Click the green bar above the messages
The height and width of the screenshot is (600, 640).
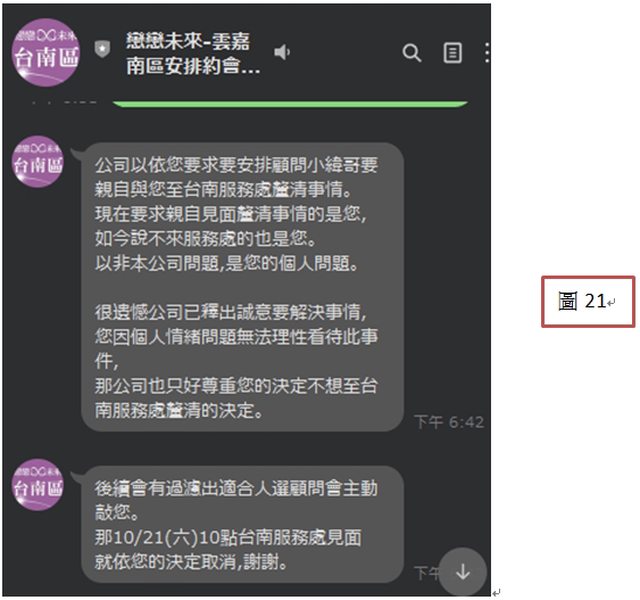[290, 104]
